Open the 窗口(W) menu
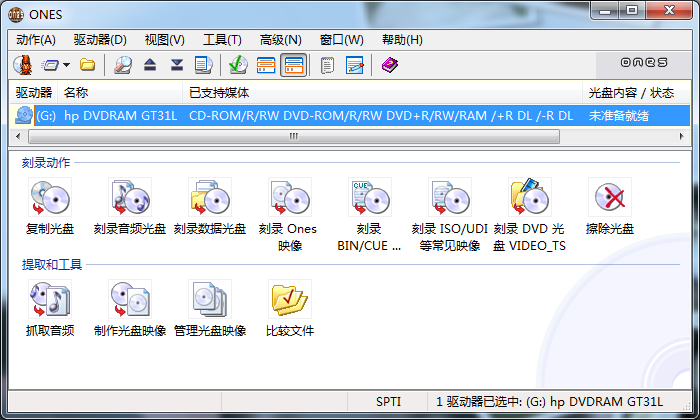This screenshot has height=420, width=700. 342,40
